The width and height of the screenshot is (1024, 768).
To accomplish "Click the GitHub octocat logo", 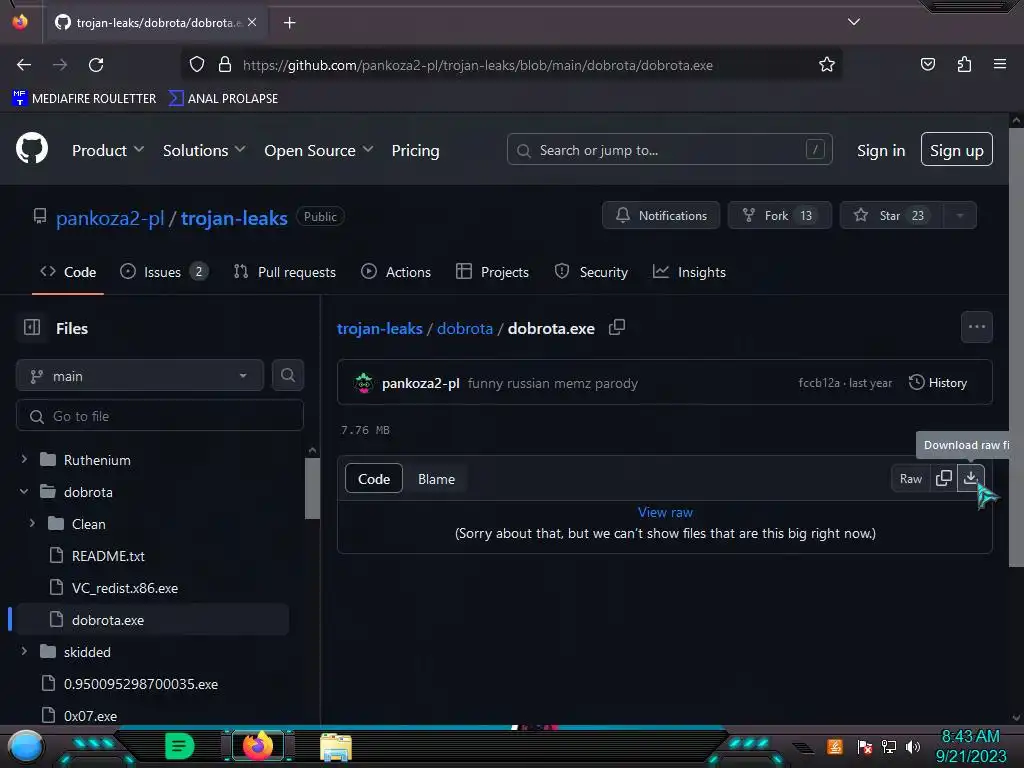I will pyautogui.click(x=32, y=148).
